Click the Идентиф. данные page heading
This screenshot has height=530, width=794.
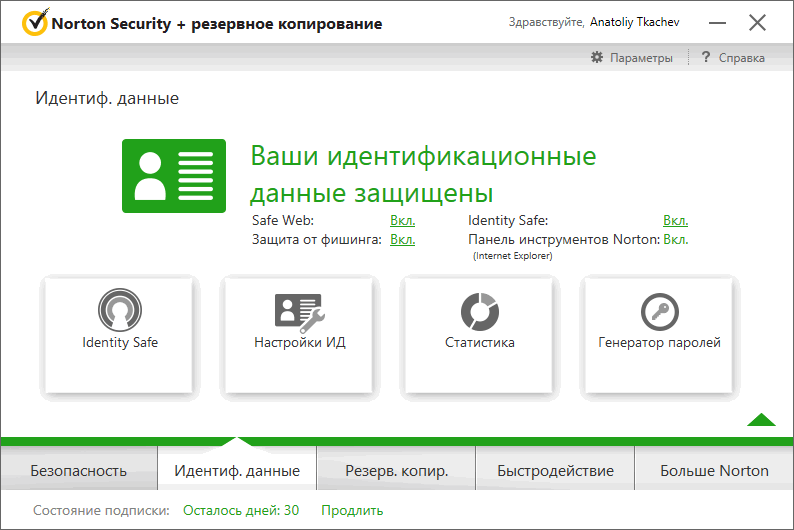107,98
